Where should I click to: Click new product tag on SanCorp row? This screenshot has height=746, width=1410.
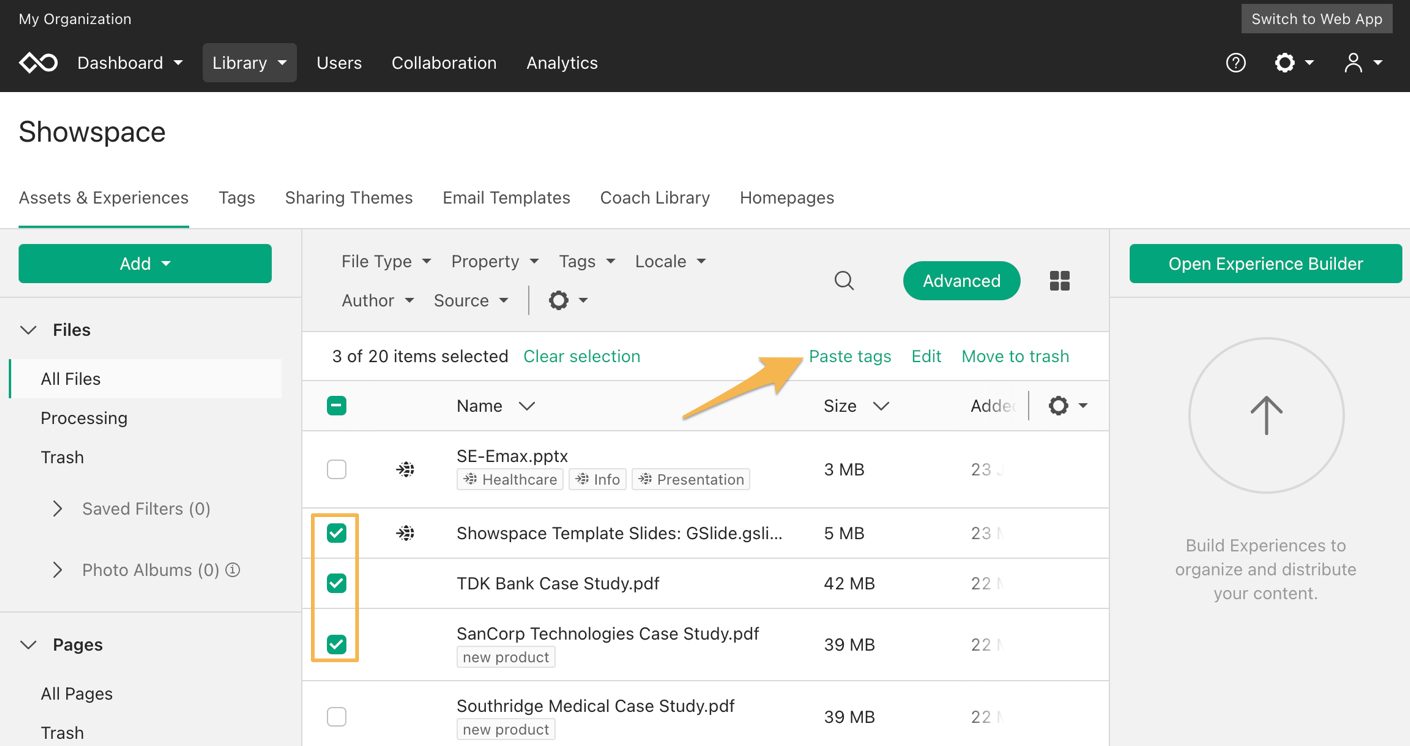point(506,657)
